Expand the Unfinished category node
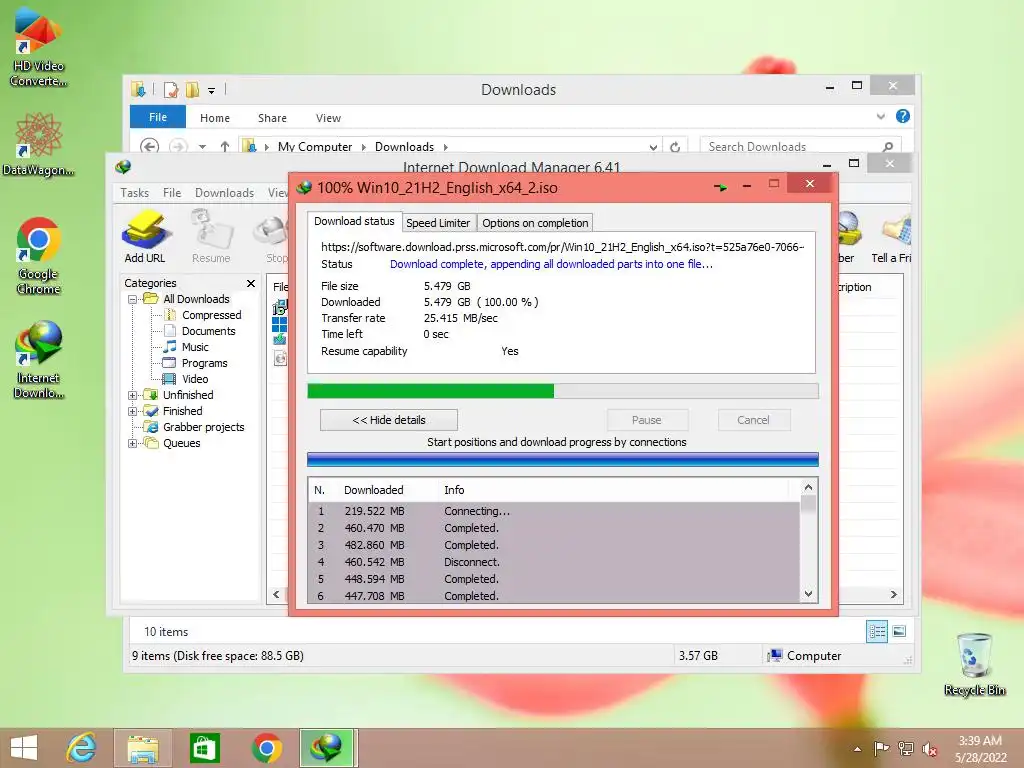 pyautogui.click(x=133, y=395)
